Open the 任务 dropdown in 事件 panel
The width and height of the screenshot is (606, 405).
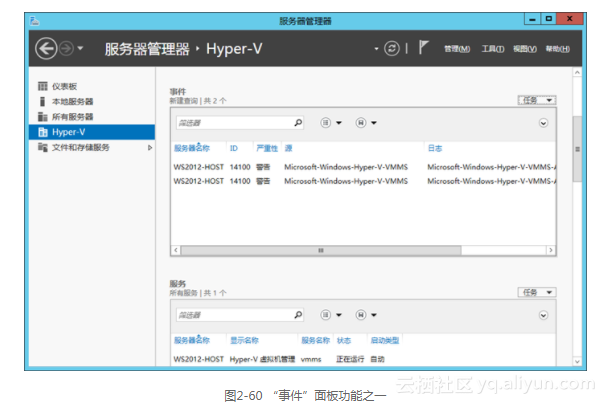[x=537, y=100]
